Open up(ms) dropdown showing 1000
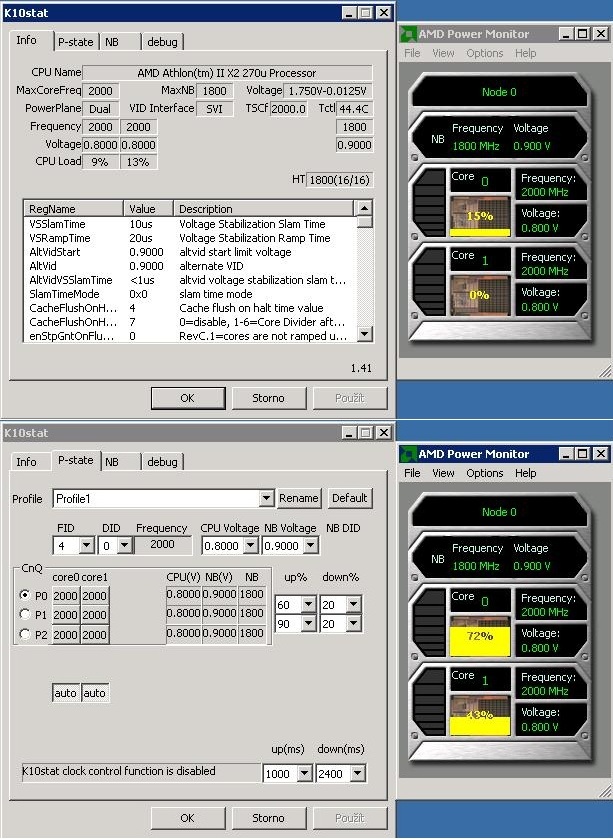The image size is (613, 839). click(x=304, y=774)
